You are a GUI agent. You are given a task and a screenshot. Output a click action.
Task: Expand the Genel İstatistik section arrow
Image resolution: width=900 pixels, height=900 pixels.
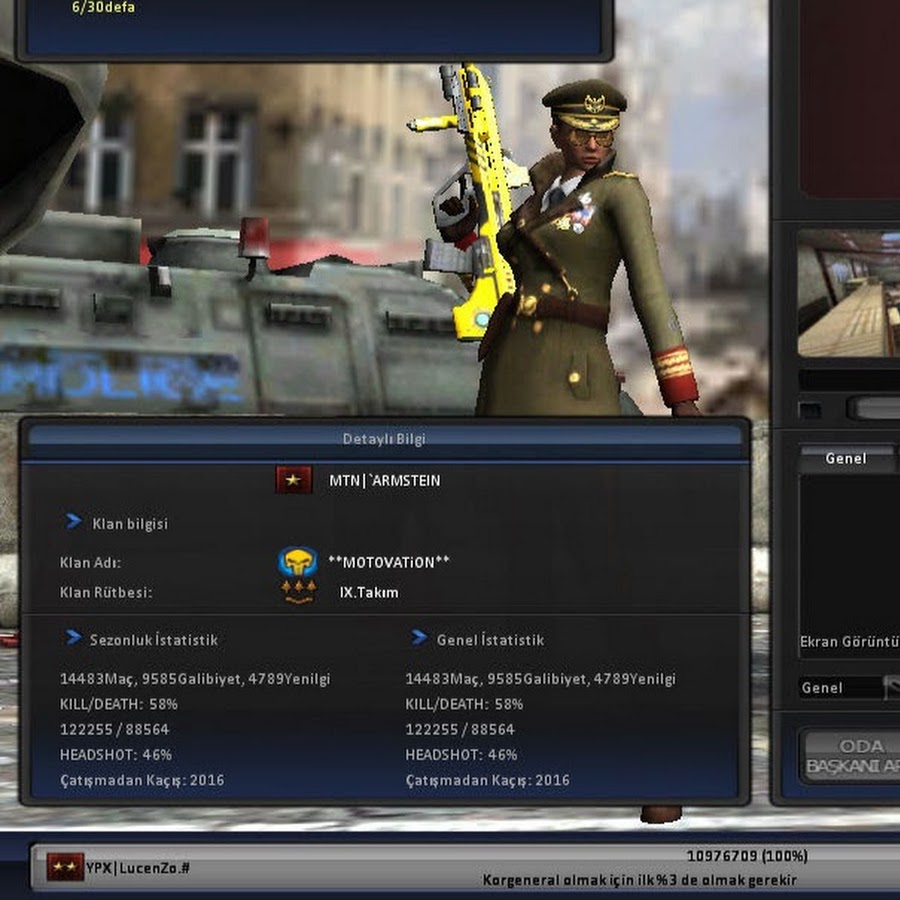coord(418,638)
